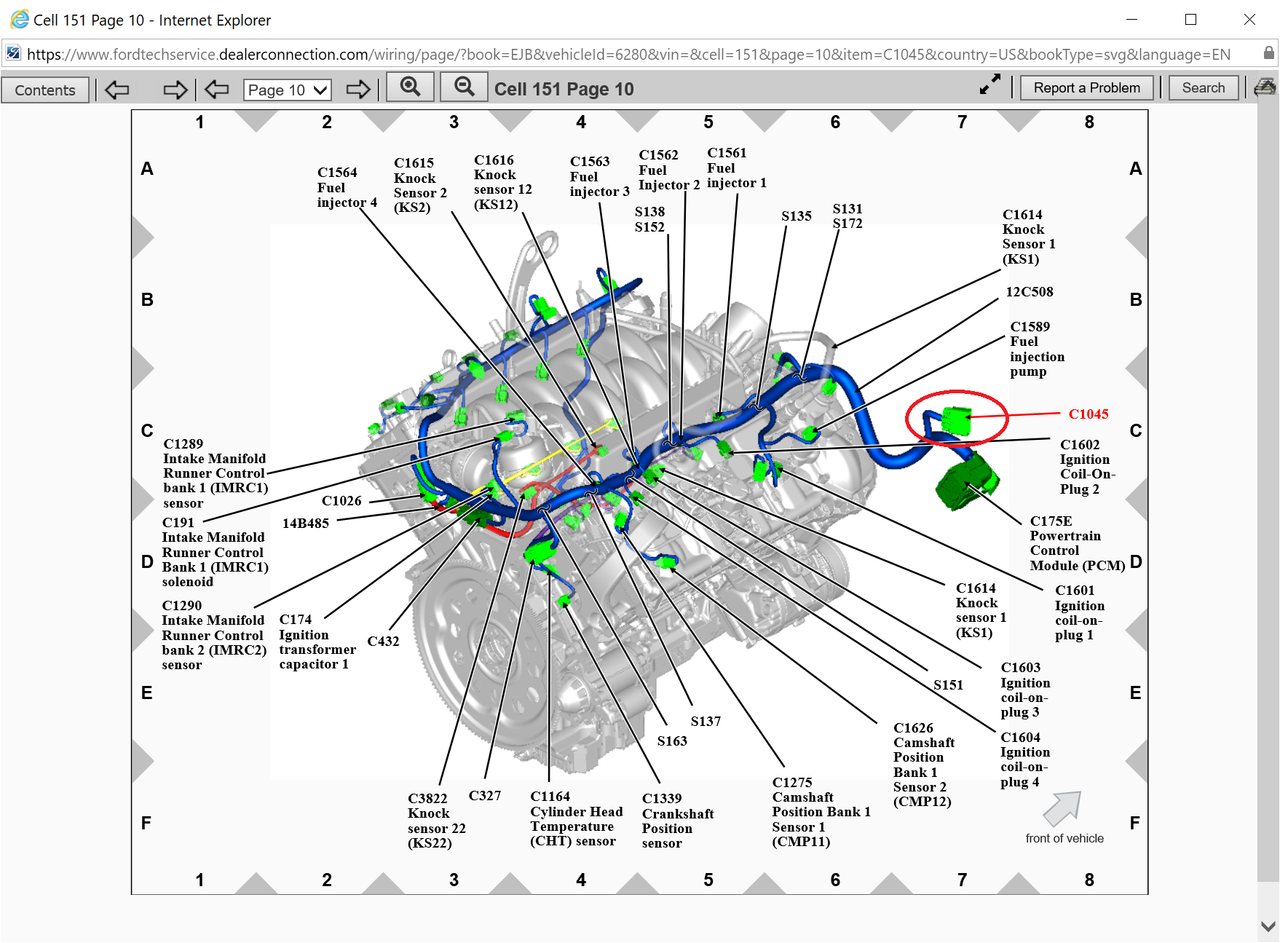
Task: Select the red C1045 connector label
Action: 1088,413
